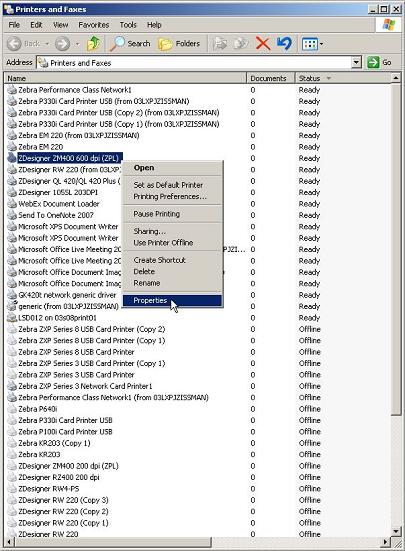The image size is (405, 551).
Task: Click Zebra KR203 (Copy 1) printer icon
Action: pyautogui.click(x=12, y=443)
